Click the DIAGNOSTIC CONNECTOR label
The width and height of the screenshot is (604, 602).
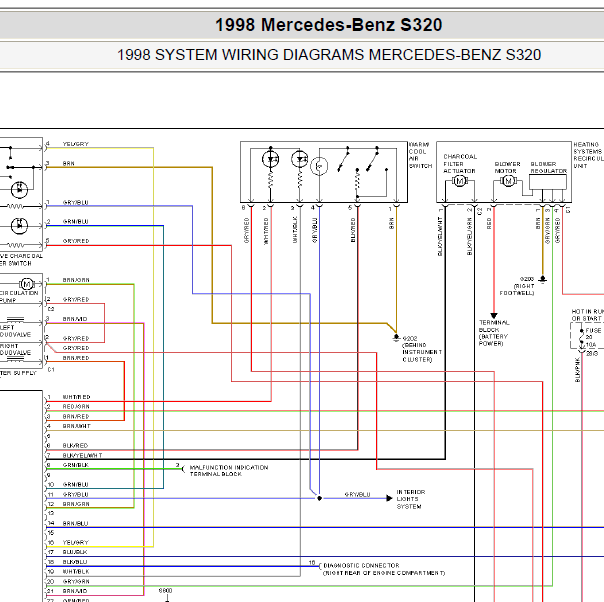(x=384, y=569)
